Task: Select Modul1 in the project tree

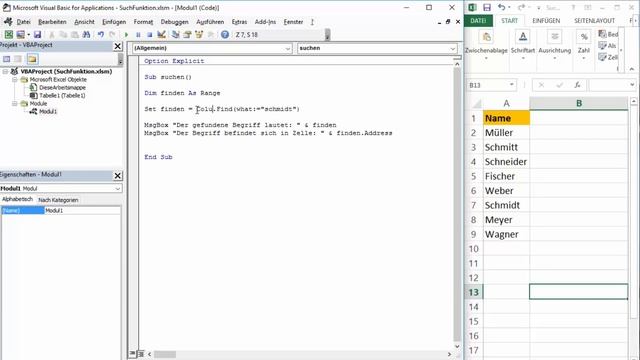Action: pos(48,111)
